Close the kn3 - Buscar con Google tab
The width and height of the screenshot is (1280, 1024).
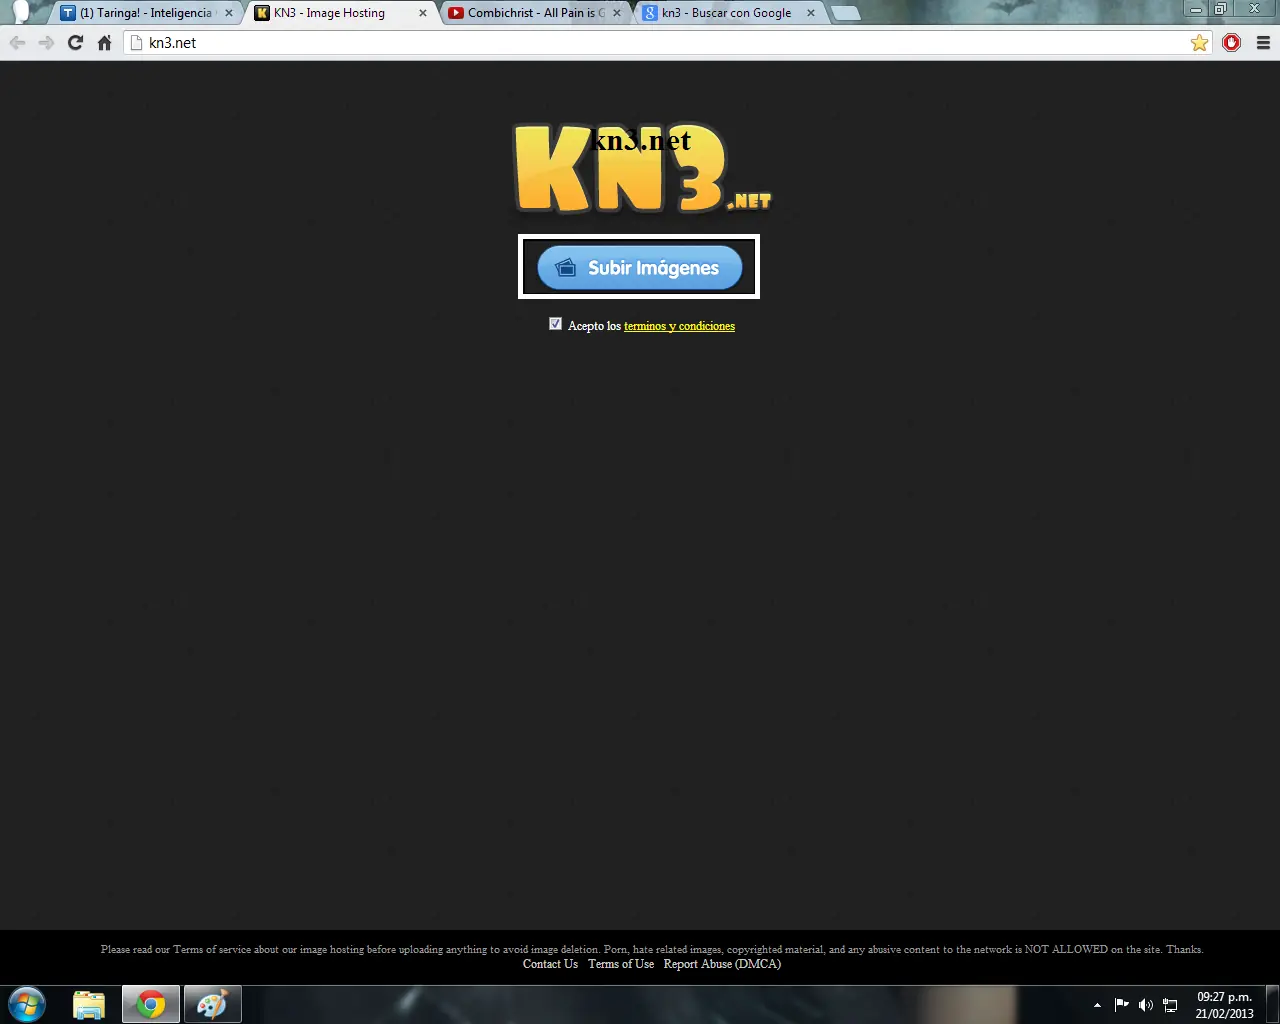tap(811, 13)
